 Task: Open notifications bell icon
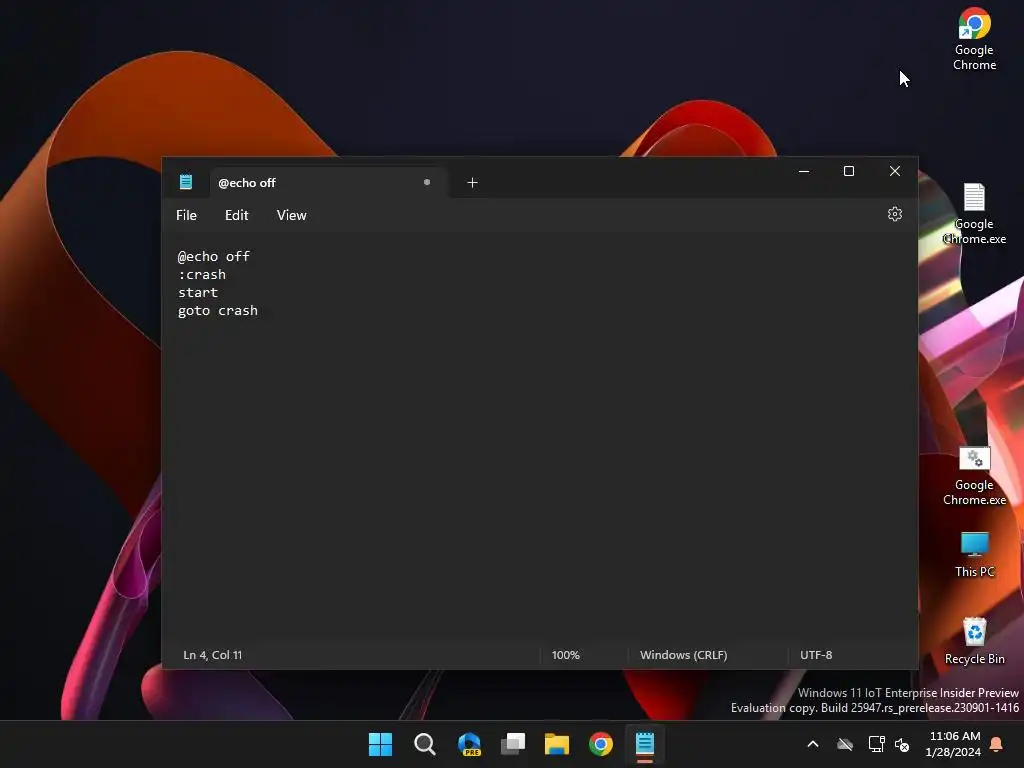pyautogui.click(x=997, y=744)
